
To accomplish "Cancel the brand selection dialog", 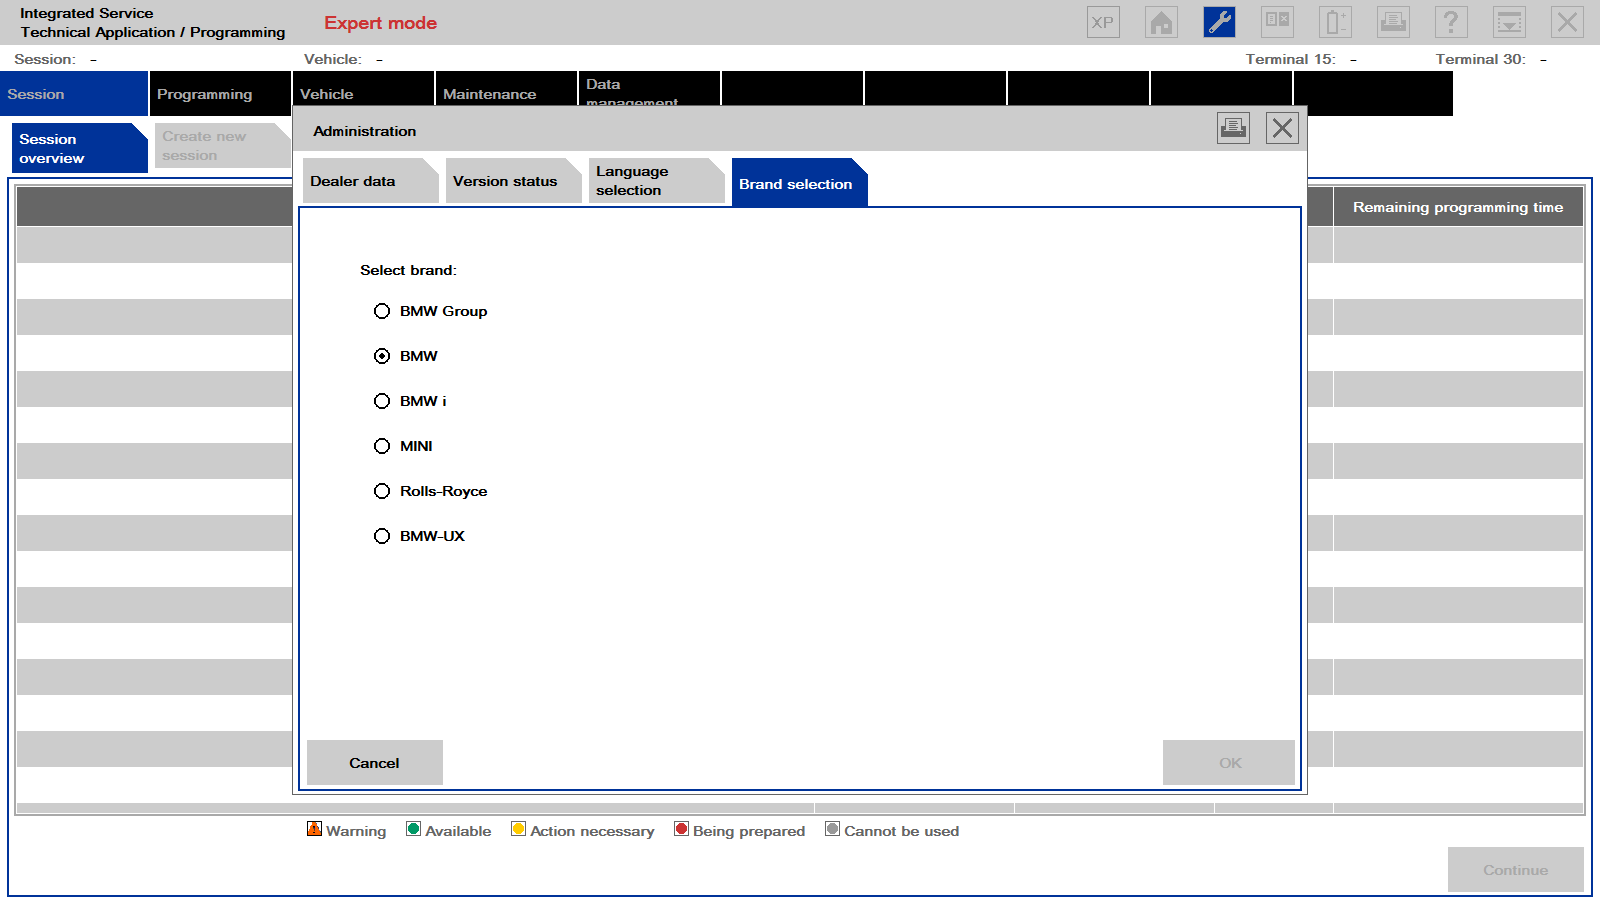I will coord(374,763).
